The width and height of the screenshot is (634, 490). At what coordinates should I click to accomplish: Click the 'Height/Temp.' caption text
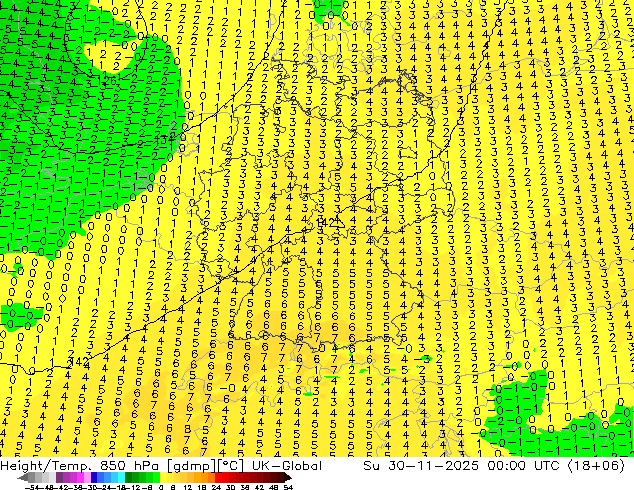tap(45, 466)
